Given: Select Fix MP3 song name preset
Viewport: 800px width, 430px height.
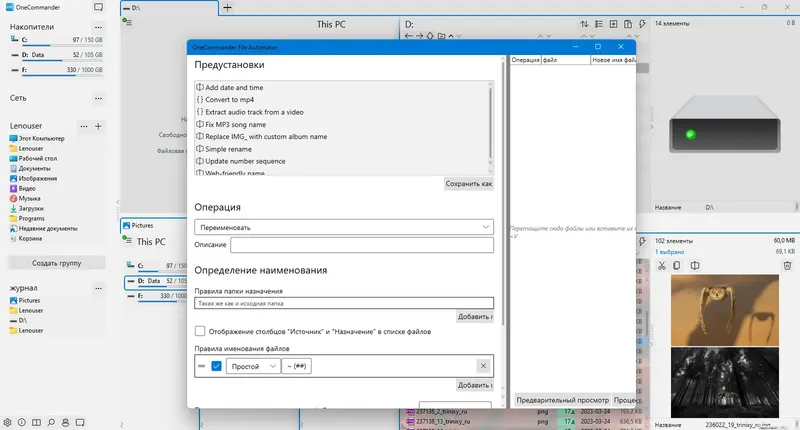Looking at the screenshot, I should coord(235,124).
